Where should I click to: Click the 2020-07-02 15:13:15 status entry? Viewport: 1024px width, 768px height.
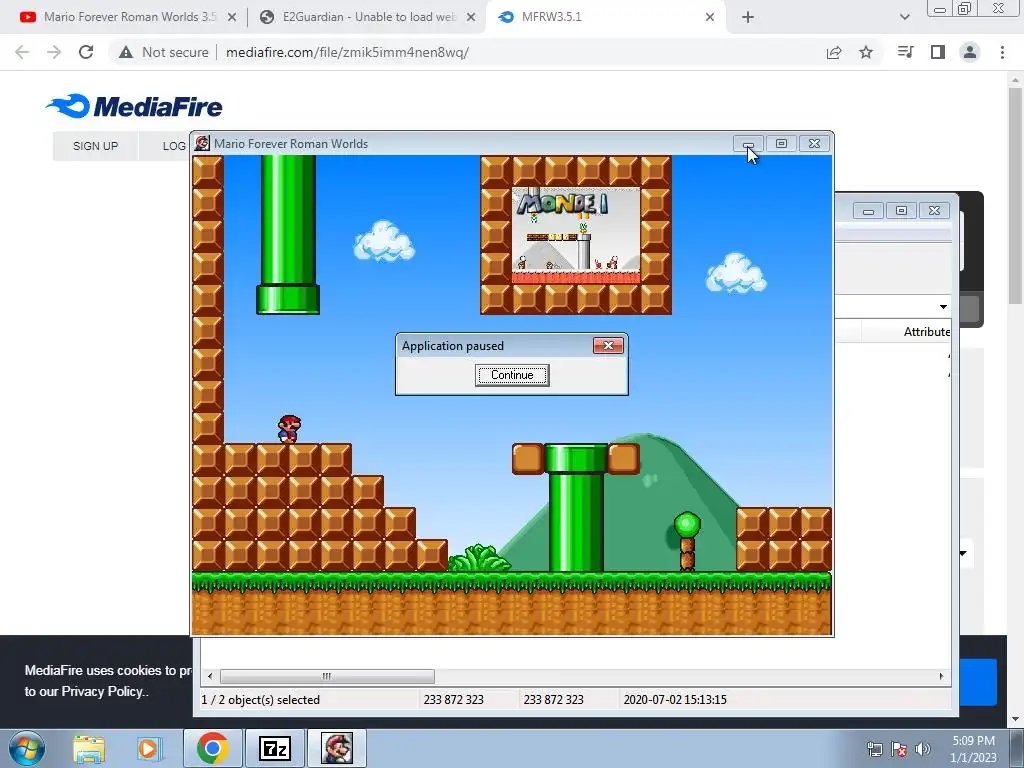coord(675,699)
